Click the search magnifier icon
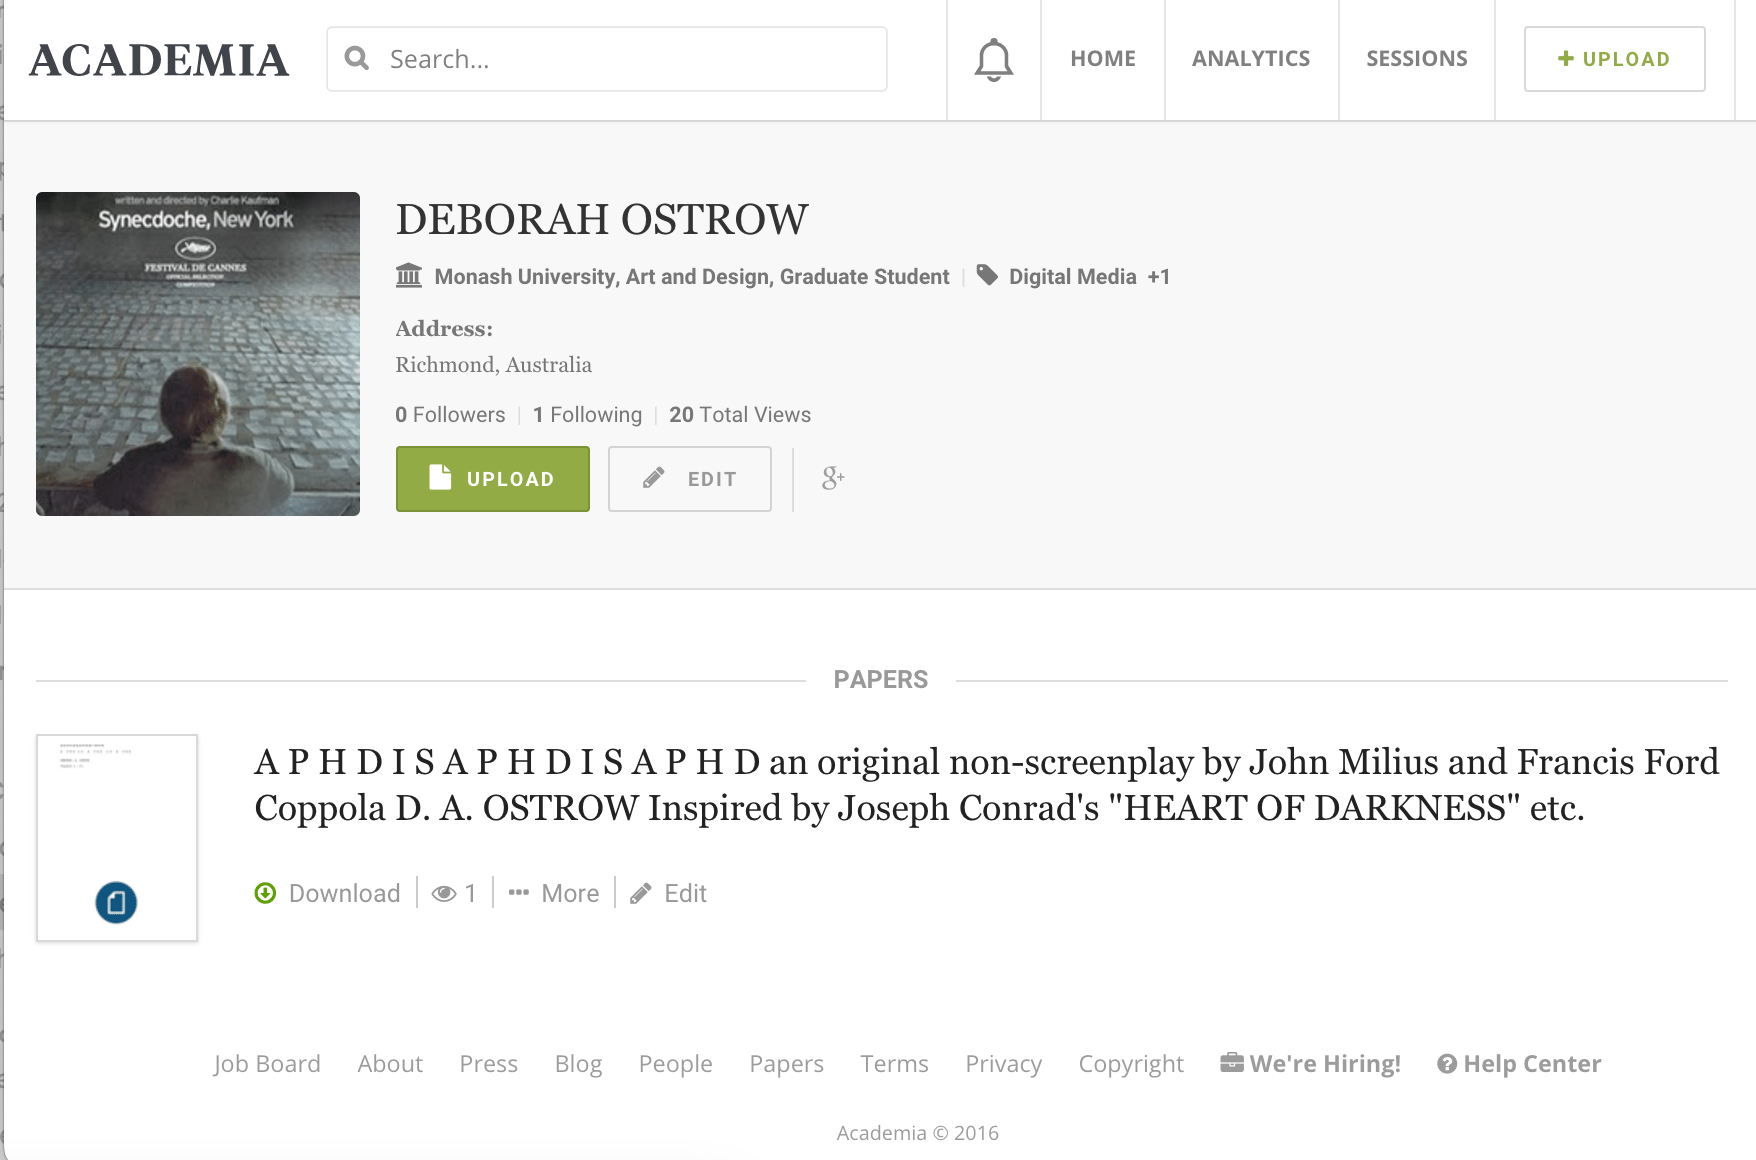Screen dimensions: 1756x1160 pyautogui.click(x=357, y=59)
